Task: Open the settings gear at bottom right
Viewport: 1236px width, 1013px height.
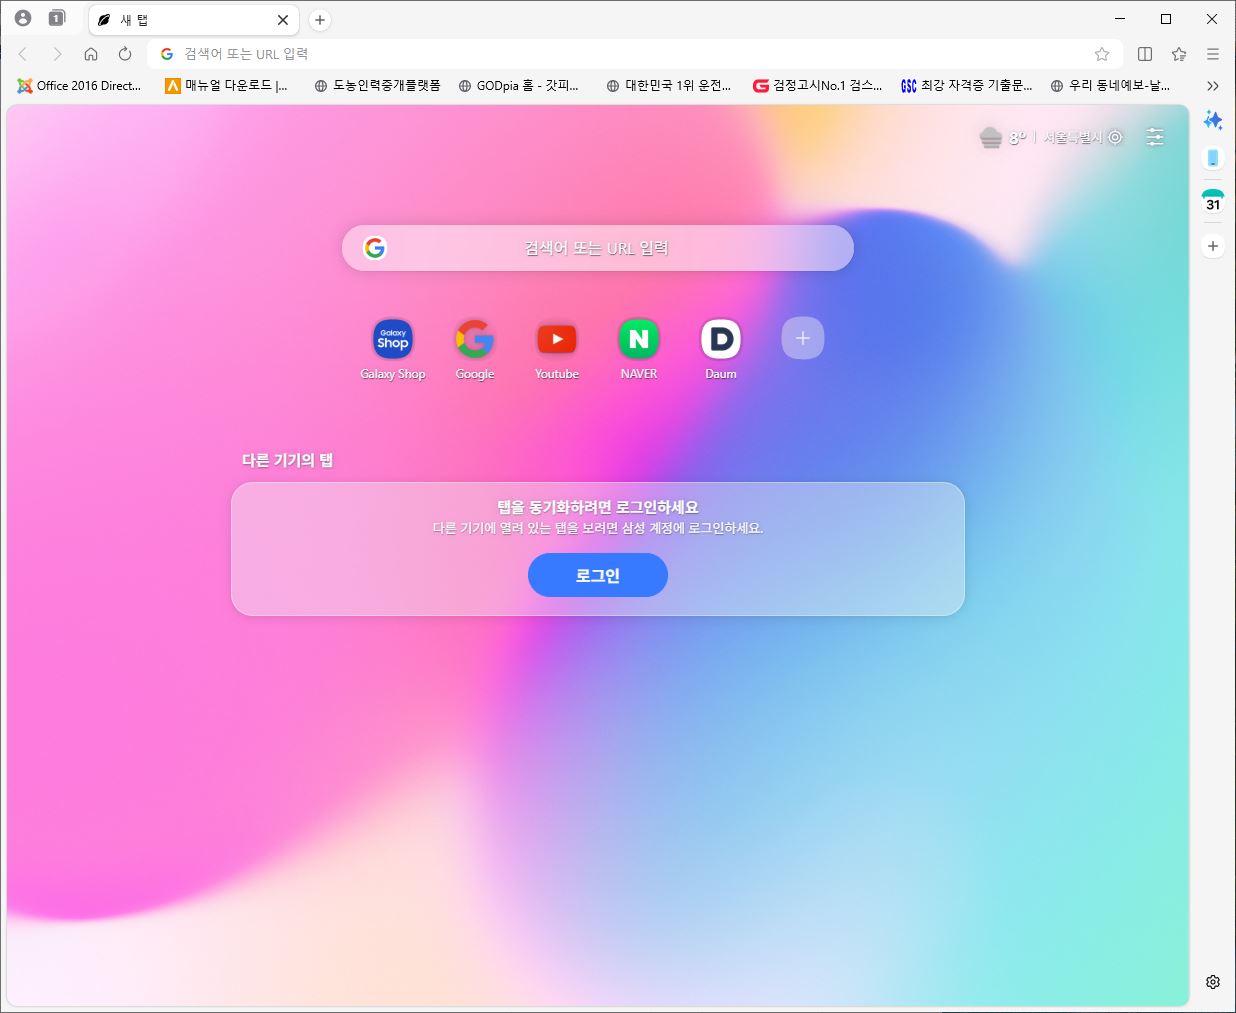Action: (1212, 983)
